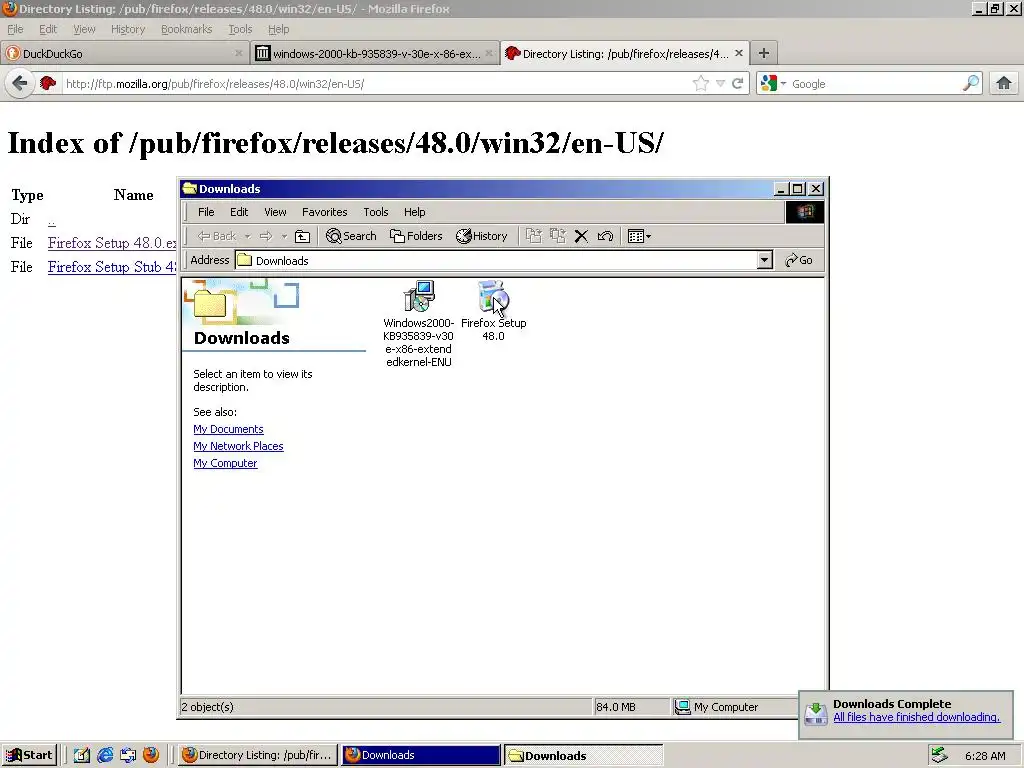Bookmark this page with star icon
Image resolution: width=1024 pixels, height=768 pixels.
tap(701, 84)
